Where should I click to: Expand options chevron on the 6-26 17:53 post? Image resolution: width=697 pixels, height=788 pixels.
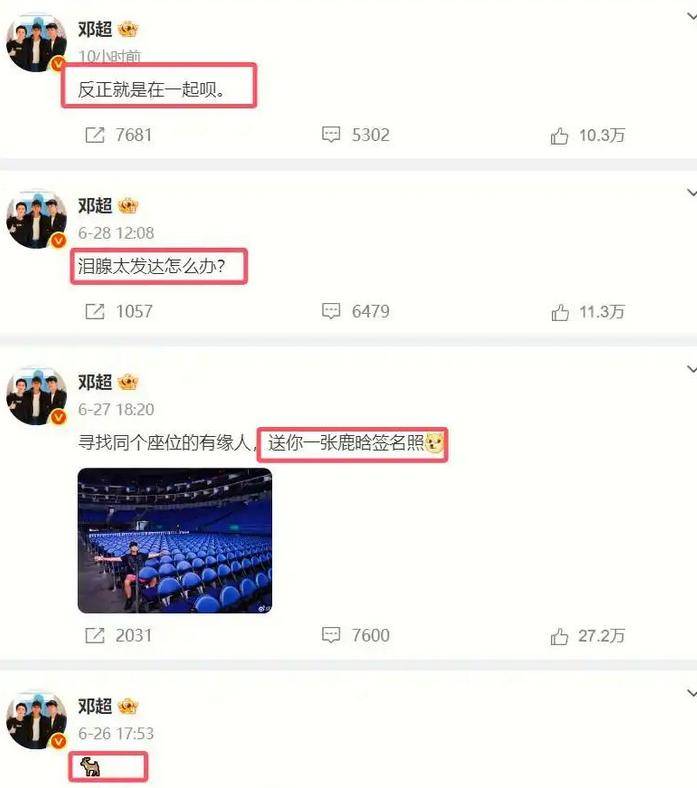(691, 694)
